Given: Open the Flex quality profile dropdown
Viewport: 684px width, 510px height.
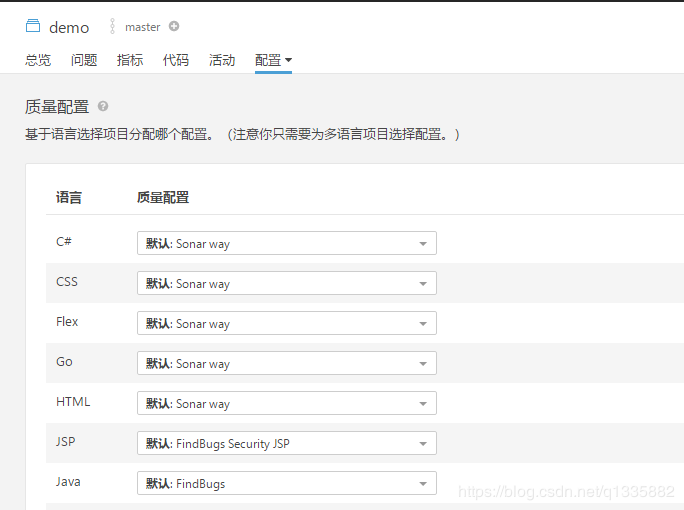Looking at the screenshot, I should 287,323.
